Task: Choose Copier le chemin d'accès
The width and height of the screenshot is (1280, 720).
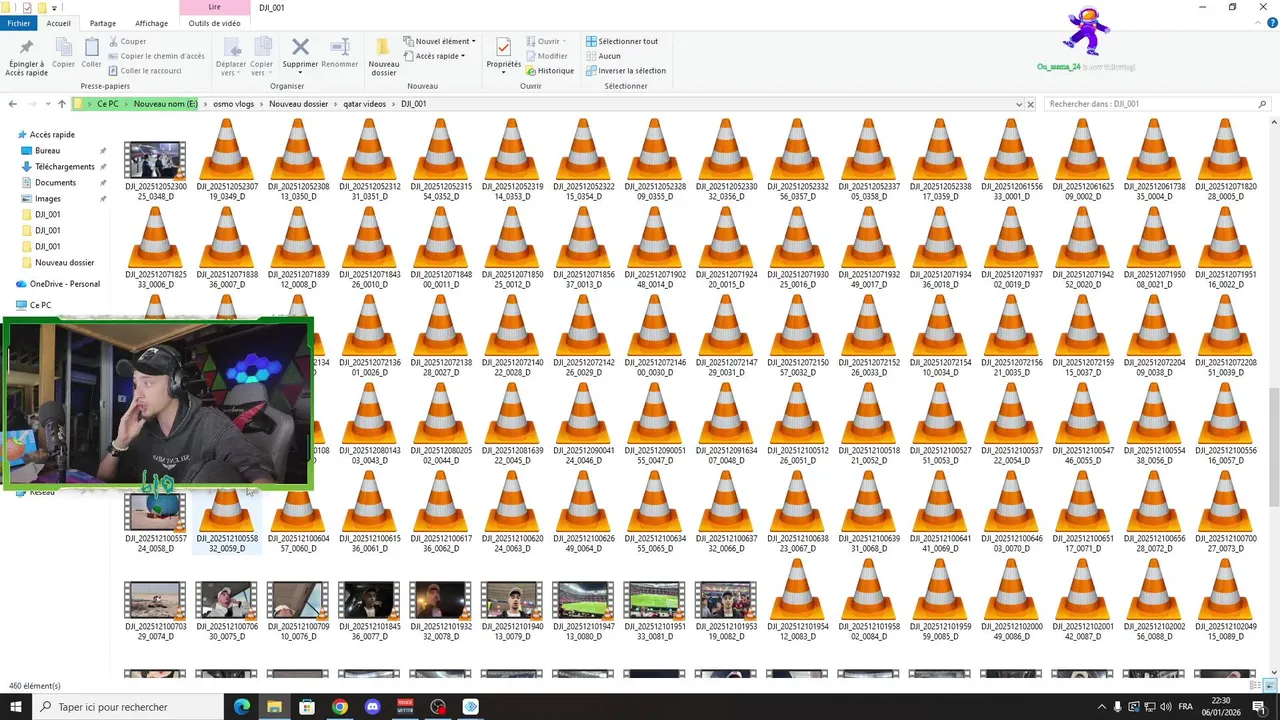Action: 156,56
